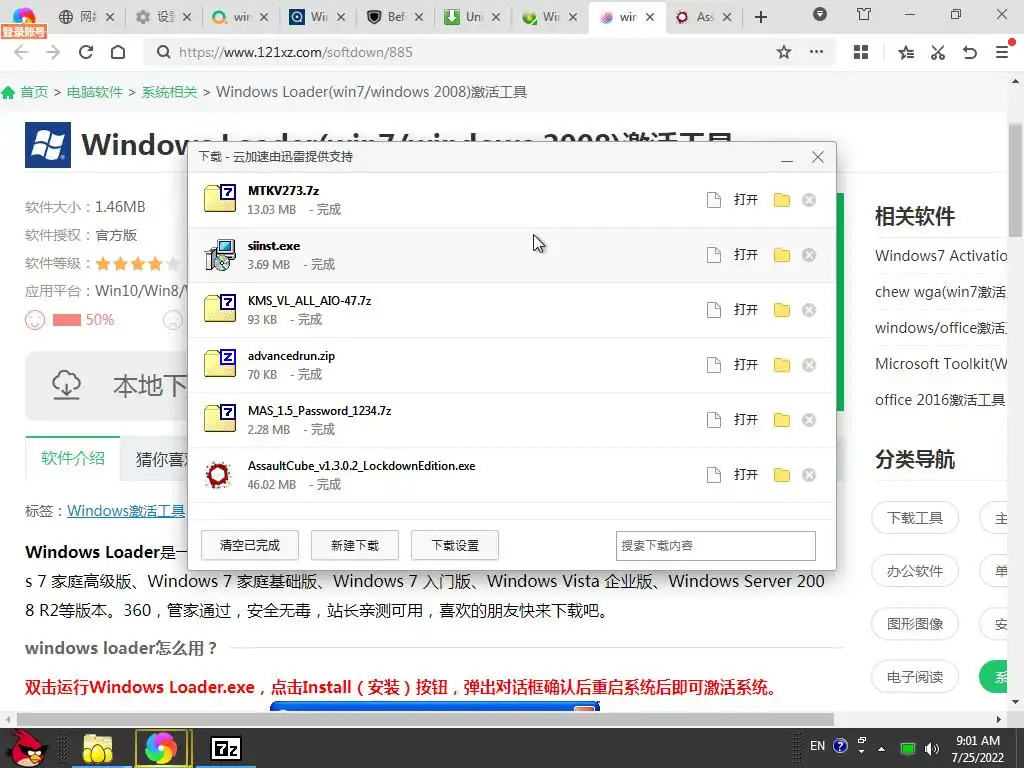Show hidden tray icons arrow

click(882, 749)
